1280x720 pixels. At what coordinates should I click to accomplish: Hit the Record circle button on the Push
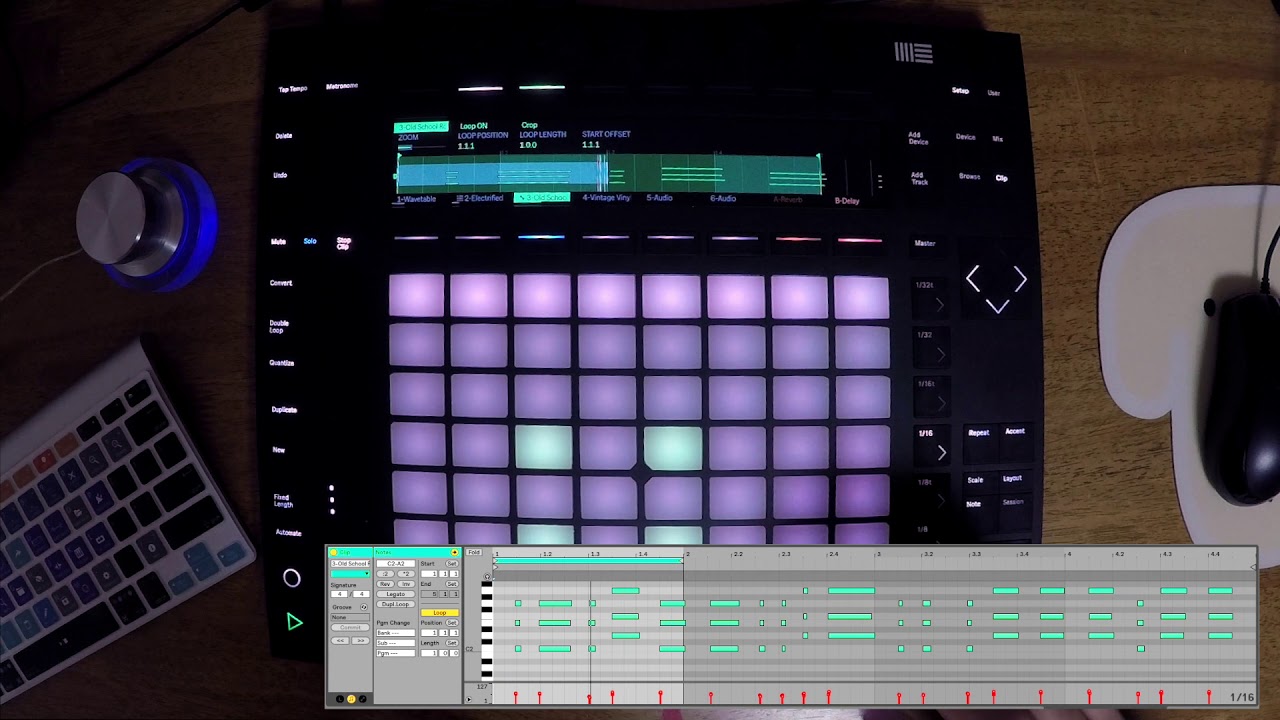pyautogui.click(x=291, y=578)
